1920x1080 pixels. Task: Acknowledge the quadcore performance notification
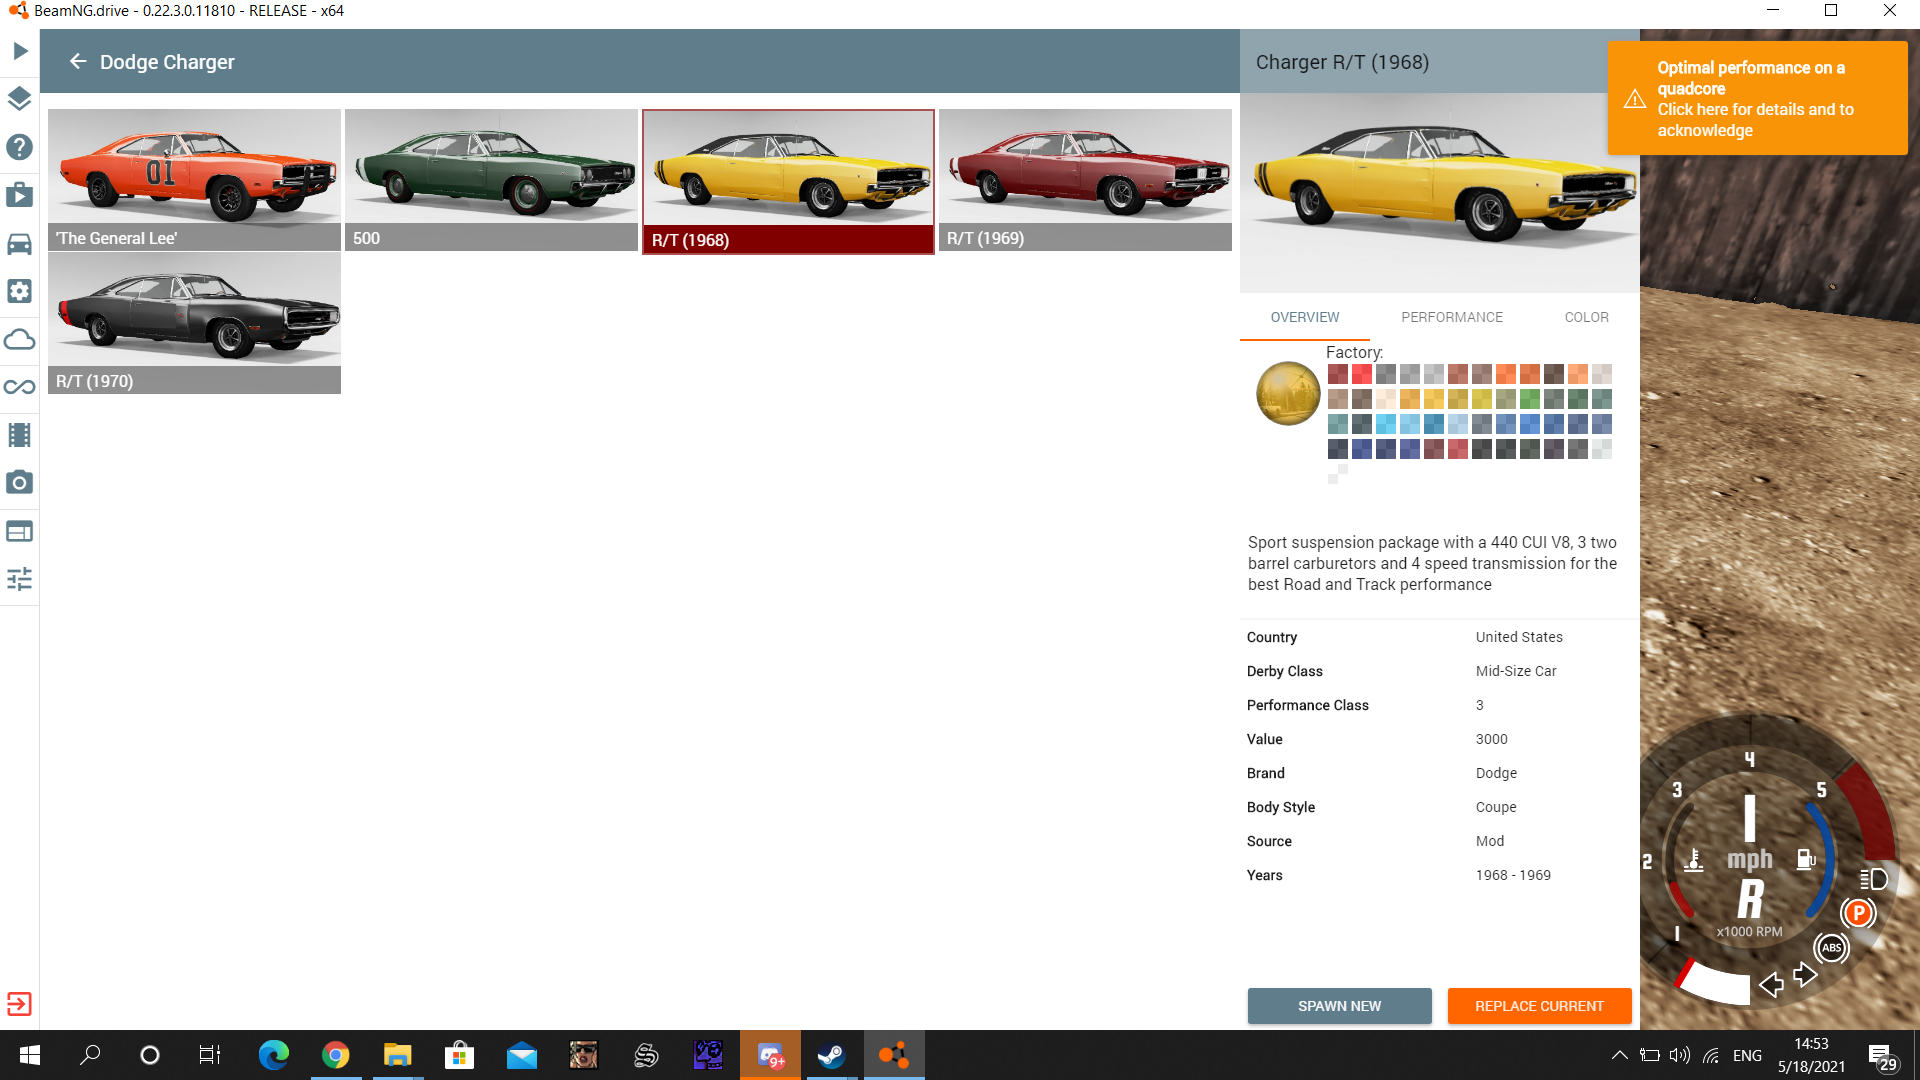tap(1757, 98)
